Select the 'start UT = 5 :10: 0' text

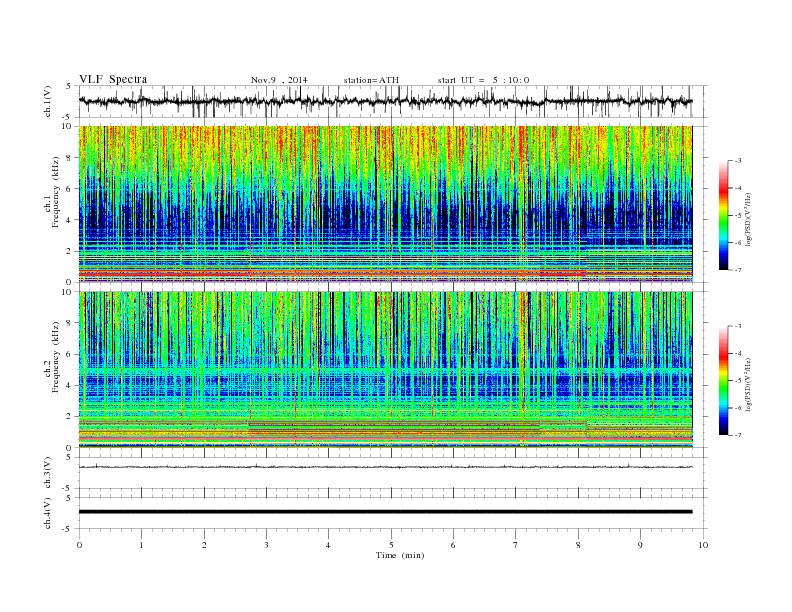click(x=483, y=80)
